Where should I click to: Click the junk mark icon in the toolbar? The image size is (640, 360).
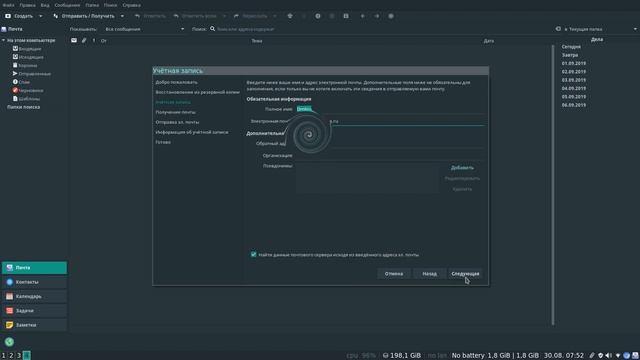pos(318,16)
